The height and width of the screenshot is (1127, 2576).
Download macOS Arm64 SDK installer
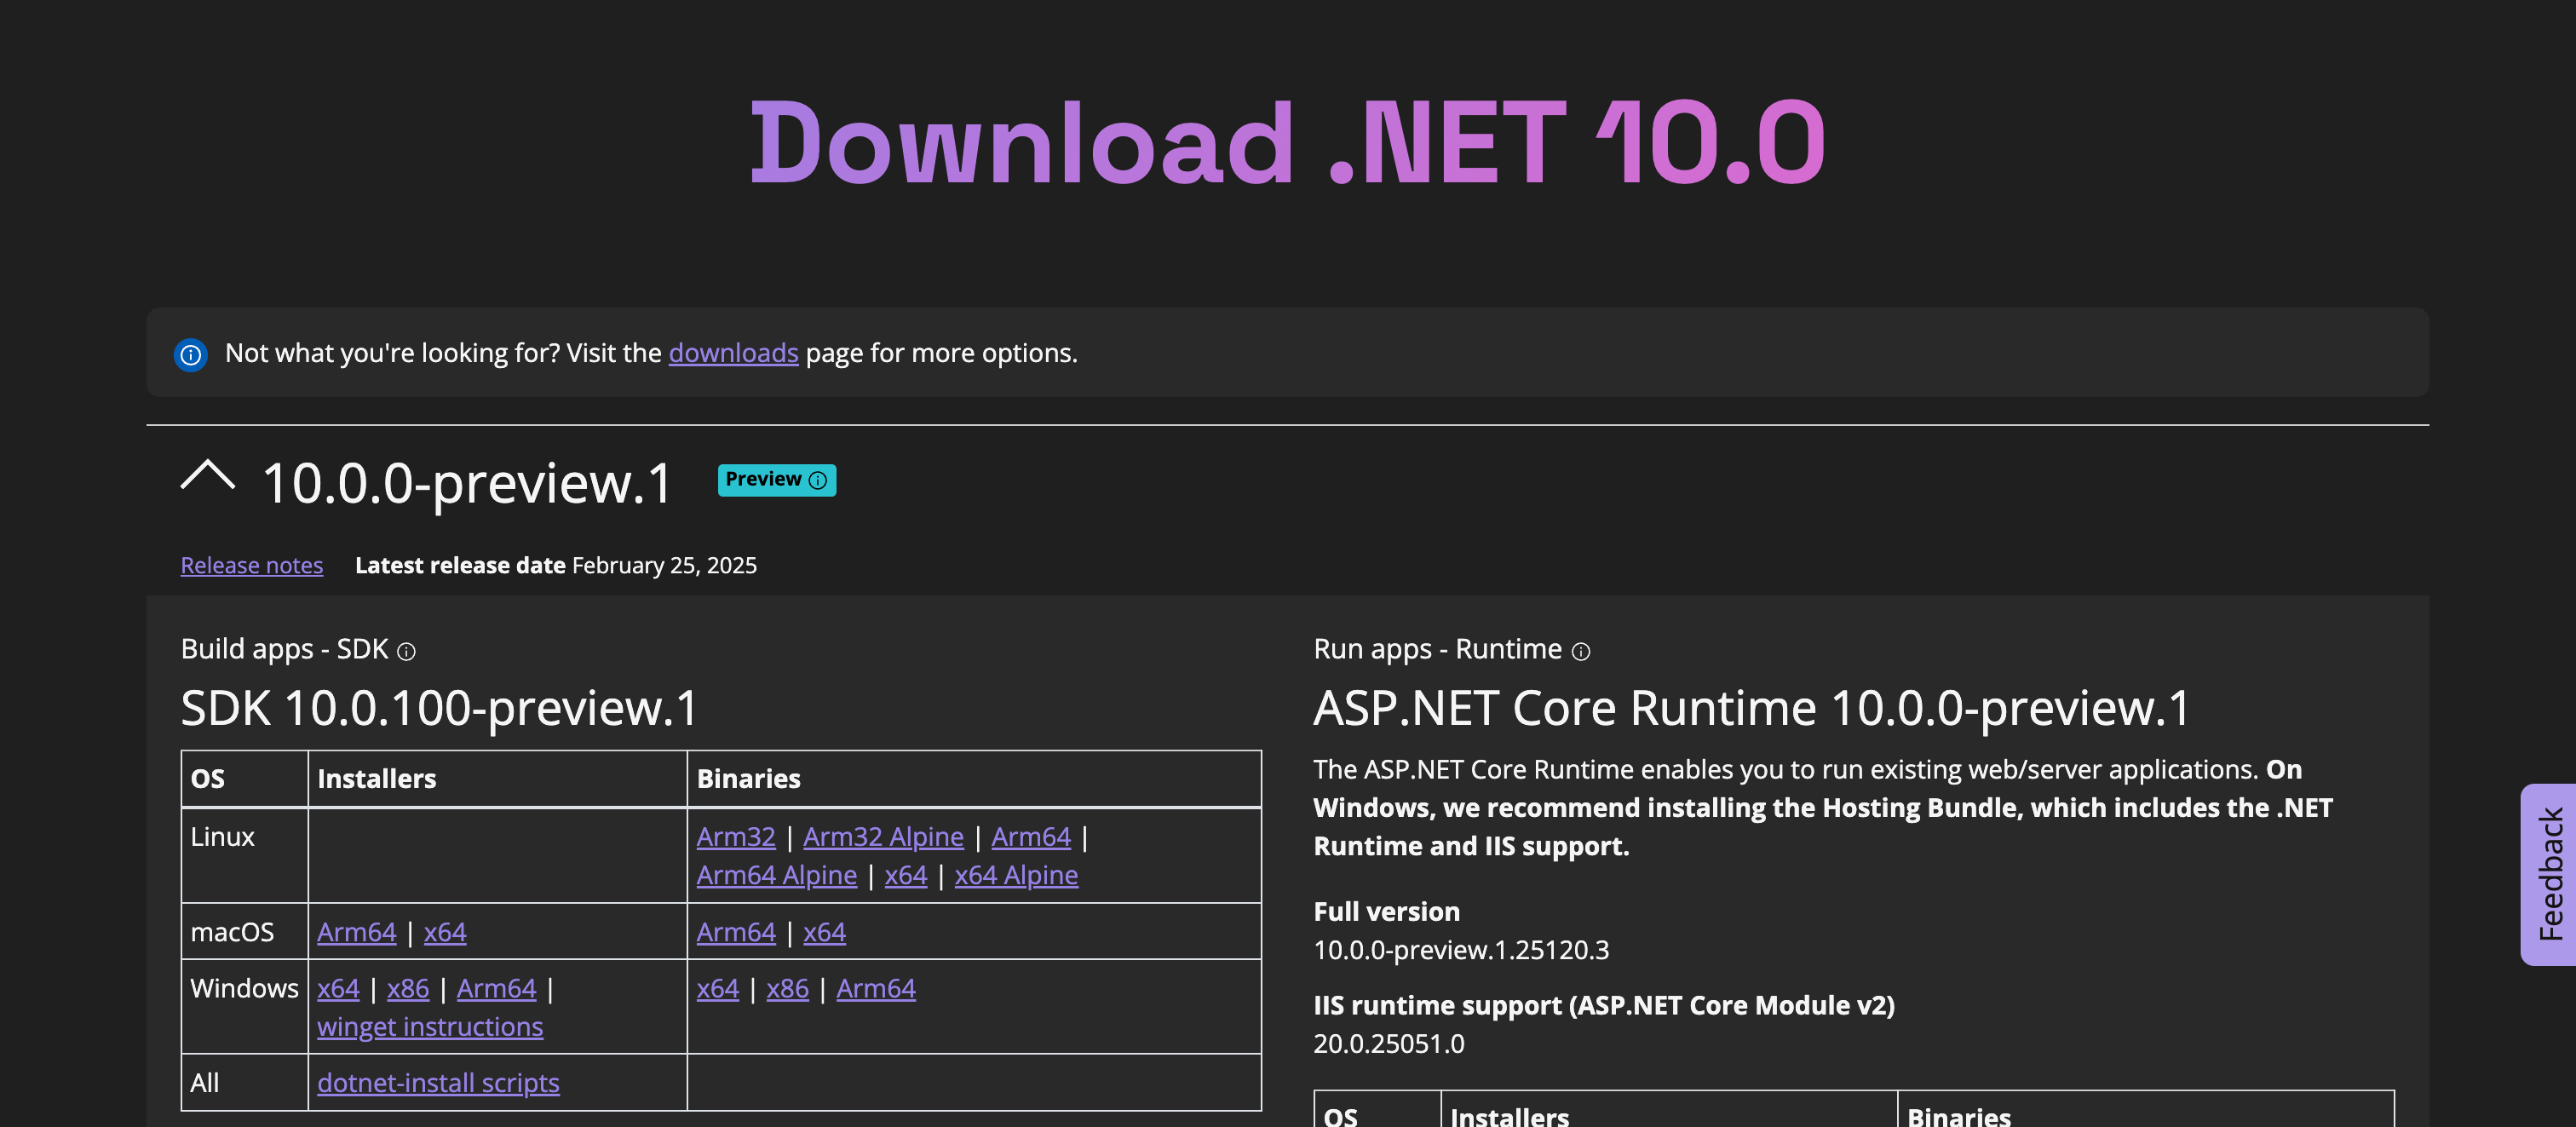click(356, 932)
